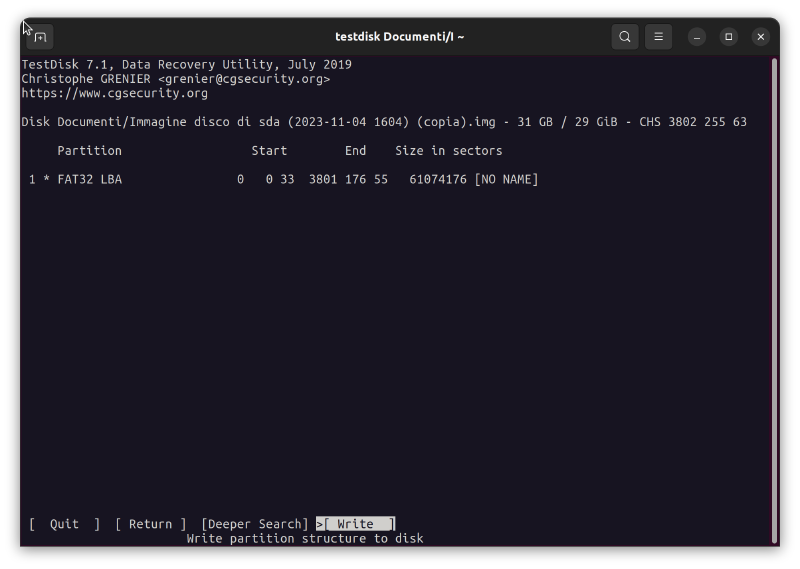
Task: Click the grenier@cgsecurity.org email address
Action: pos(243,79)
